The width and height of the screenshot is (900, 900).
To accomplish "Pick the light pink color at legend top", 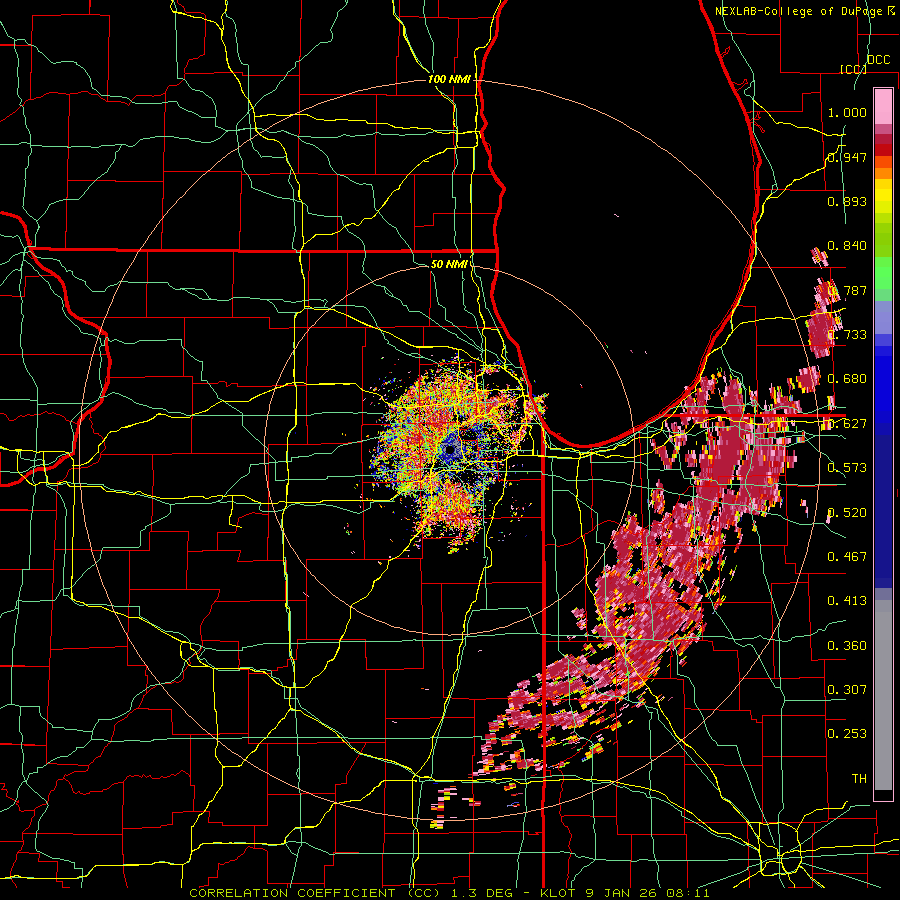I will click(x=883, y=106).
